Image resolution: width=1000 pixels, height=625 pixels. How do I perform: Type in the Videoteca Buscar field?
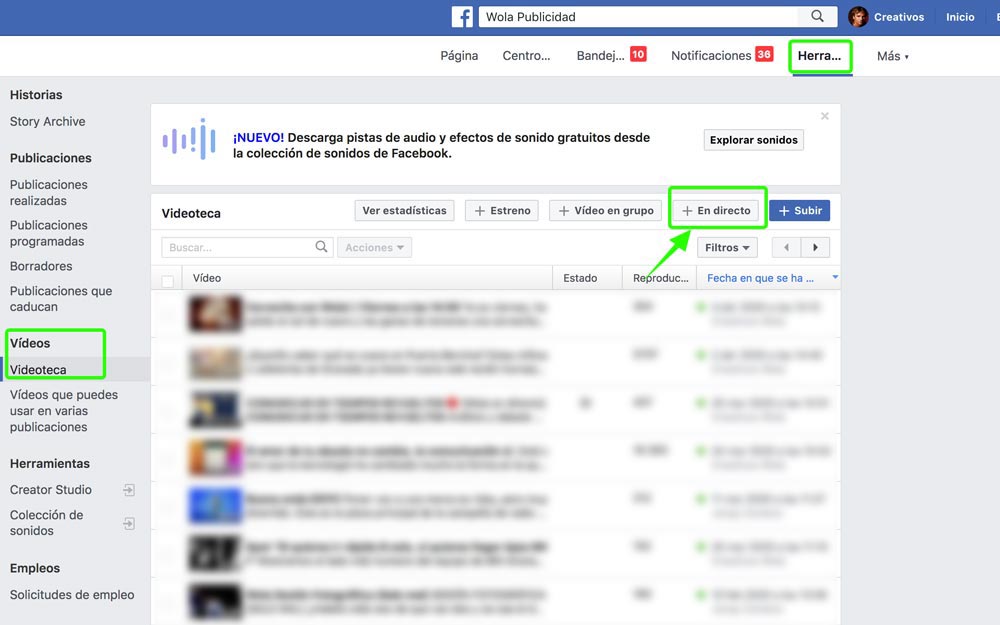tap(238, 247)
